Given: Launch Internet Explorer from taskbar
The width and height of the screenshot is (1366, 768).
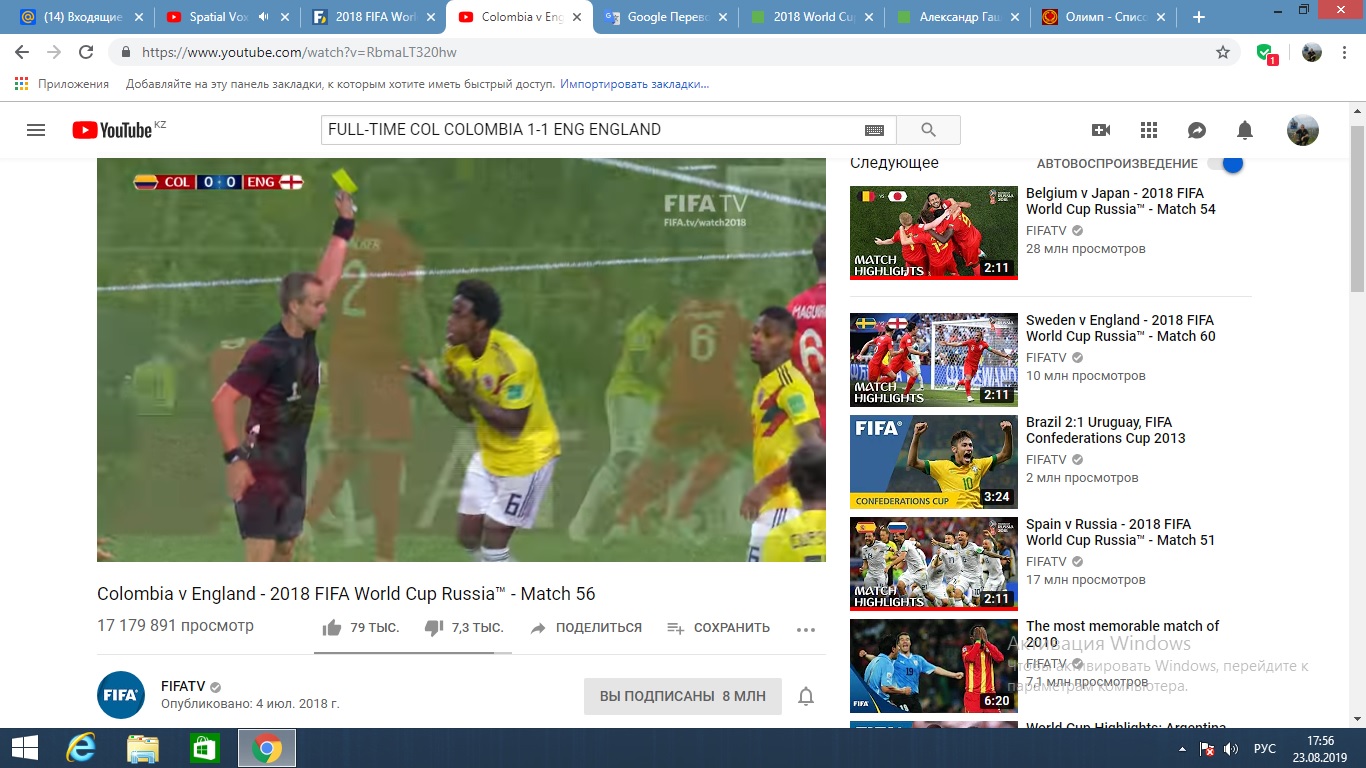Looking at the screenshot, I should (80, 747).
